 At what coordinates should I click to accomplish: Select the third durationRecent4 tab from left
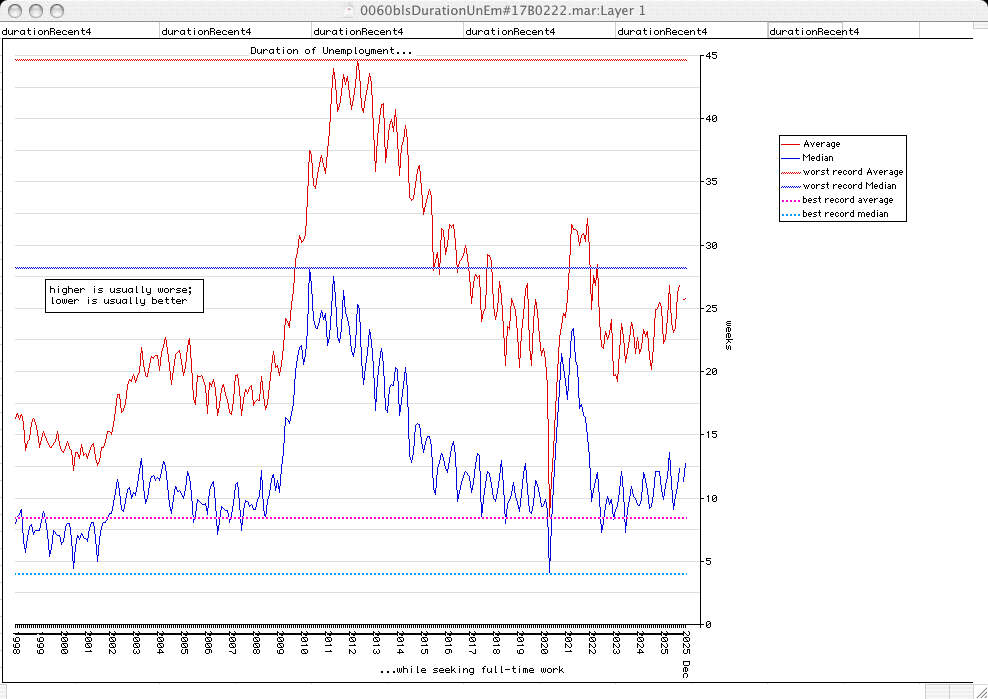358,31
